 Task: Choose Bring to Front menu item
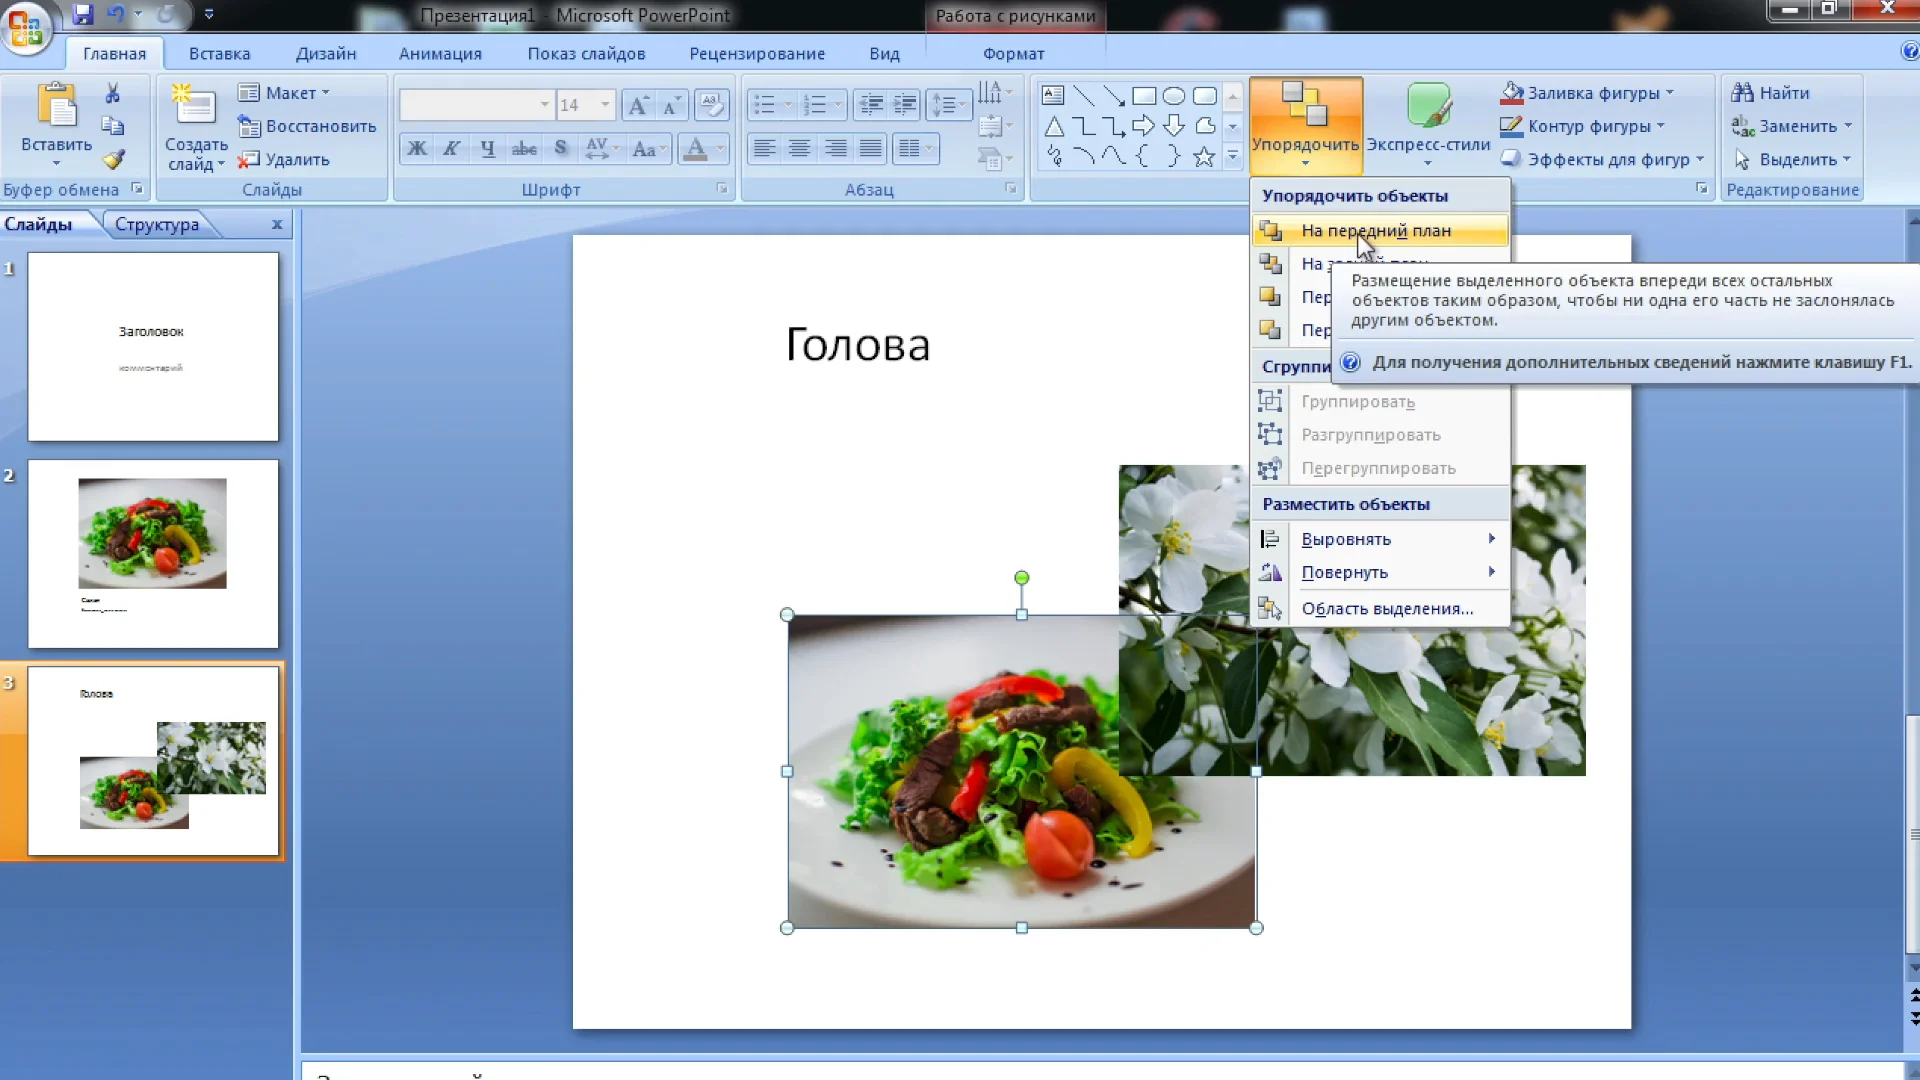[x=1376, y=231]
